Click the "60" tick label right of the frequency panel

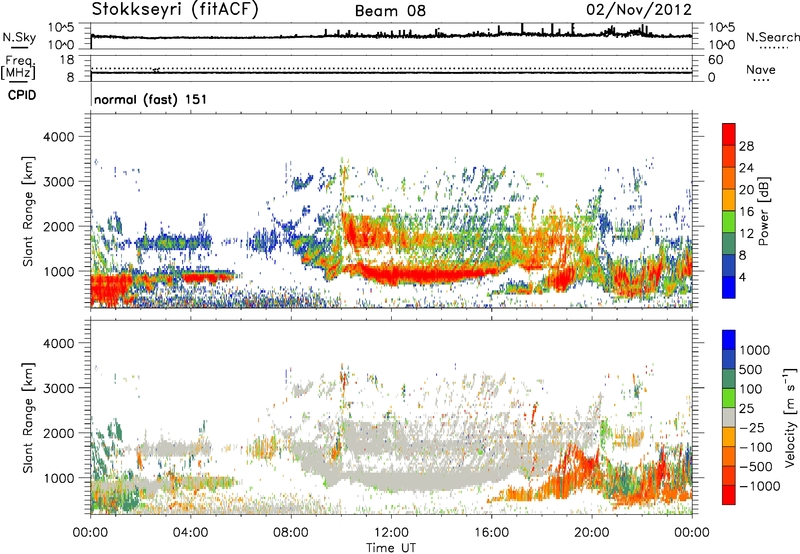715,60
